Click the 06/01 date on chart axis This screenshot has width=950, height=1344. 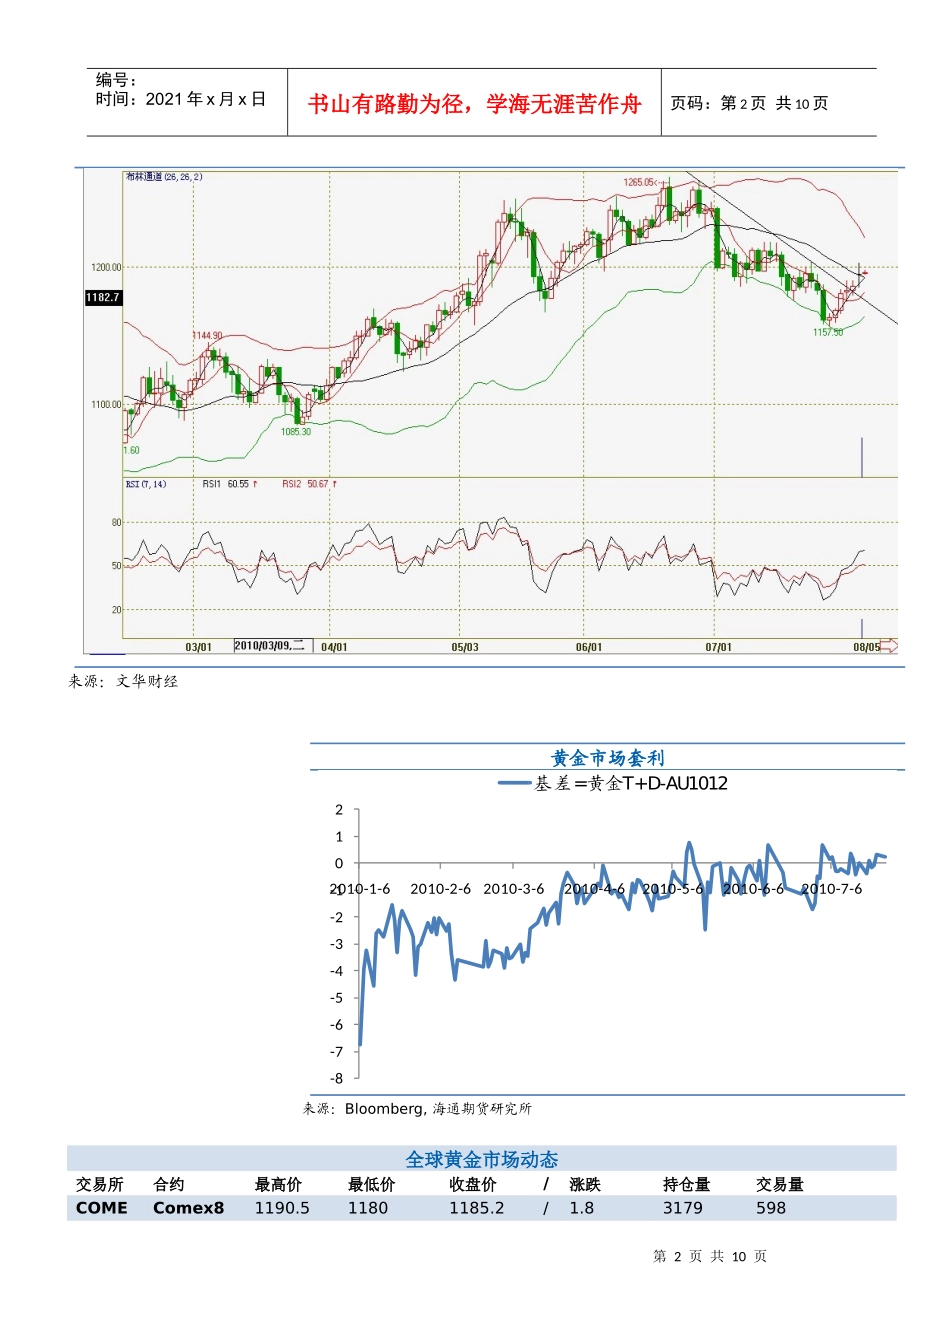(589, 647)
